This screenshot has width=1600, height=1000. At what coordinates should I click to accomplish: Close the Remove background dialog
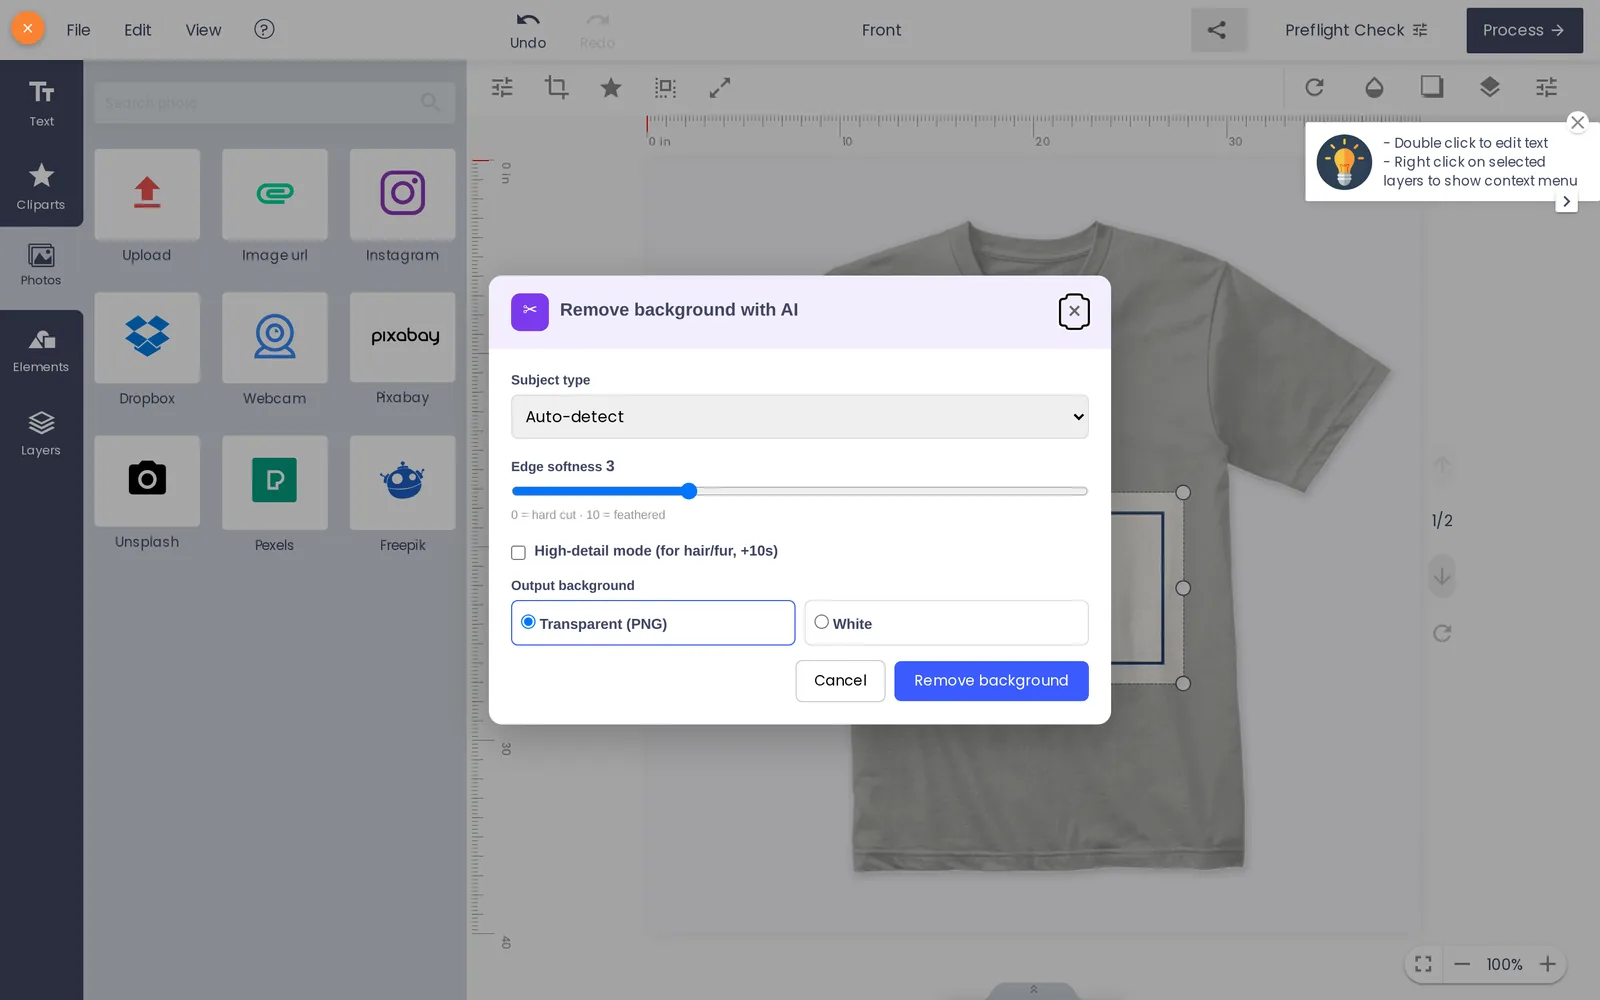1074,311
